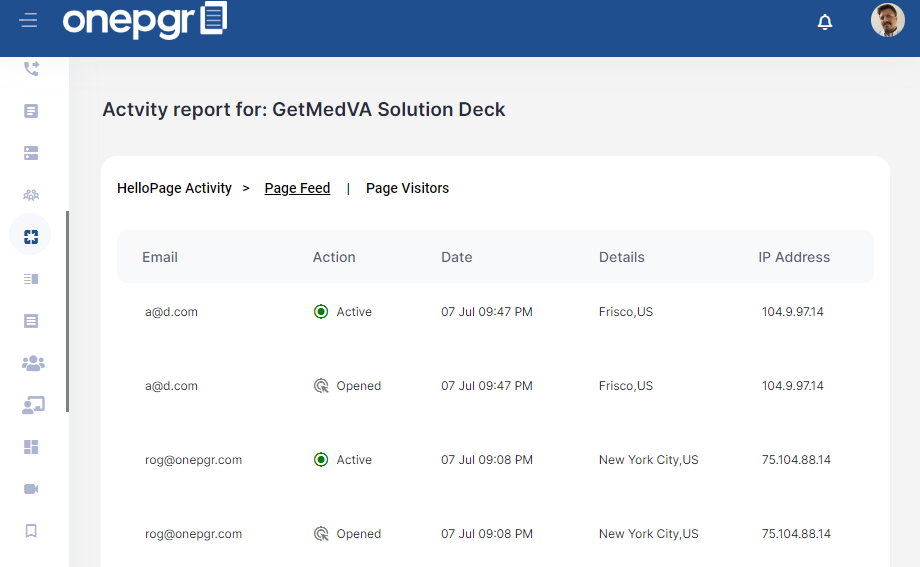Click the onepgr logo

click(145, 21)
